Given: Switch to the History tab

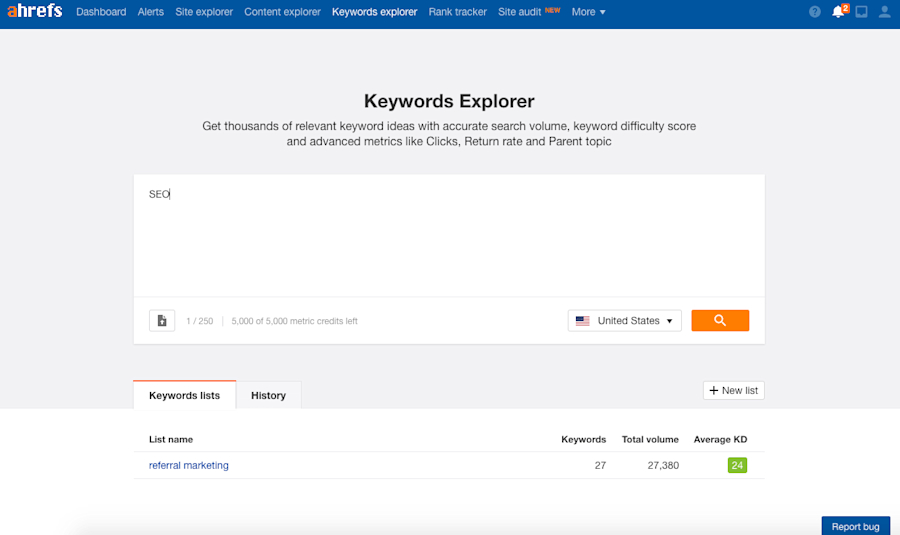Looking at the screenshot, I should pos(268,395).
